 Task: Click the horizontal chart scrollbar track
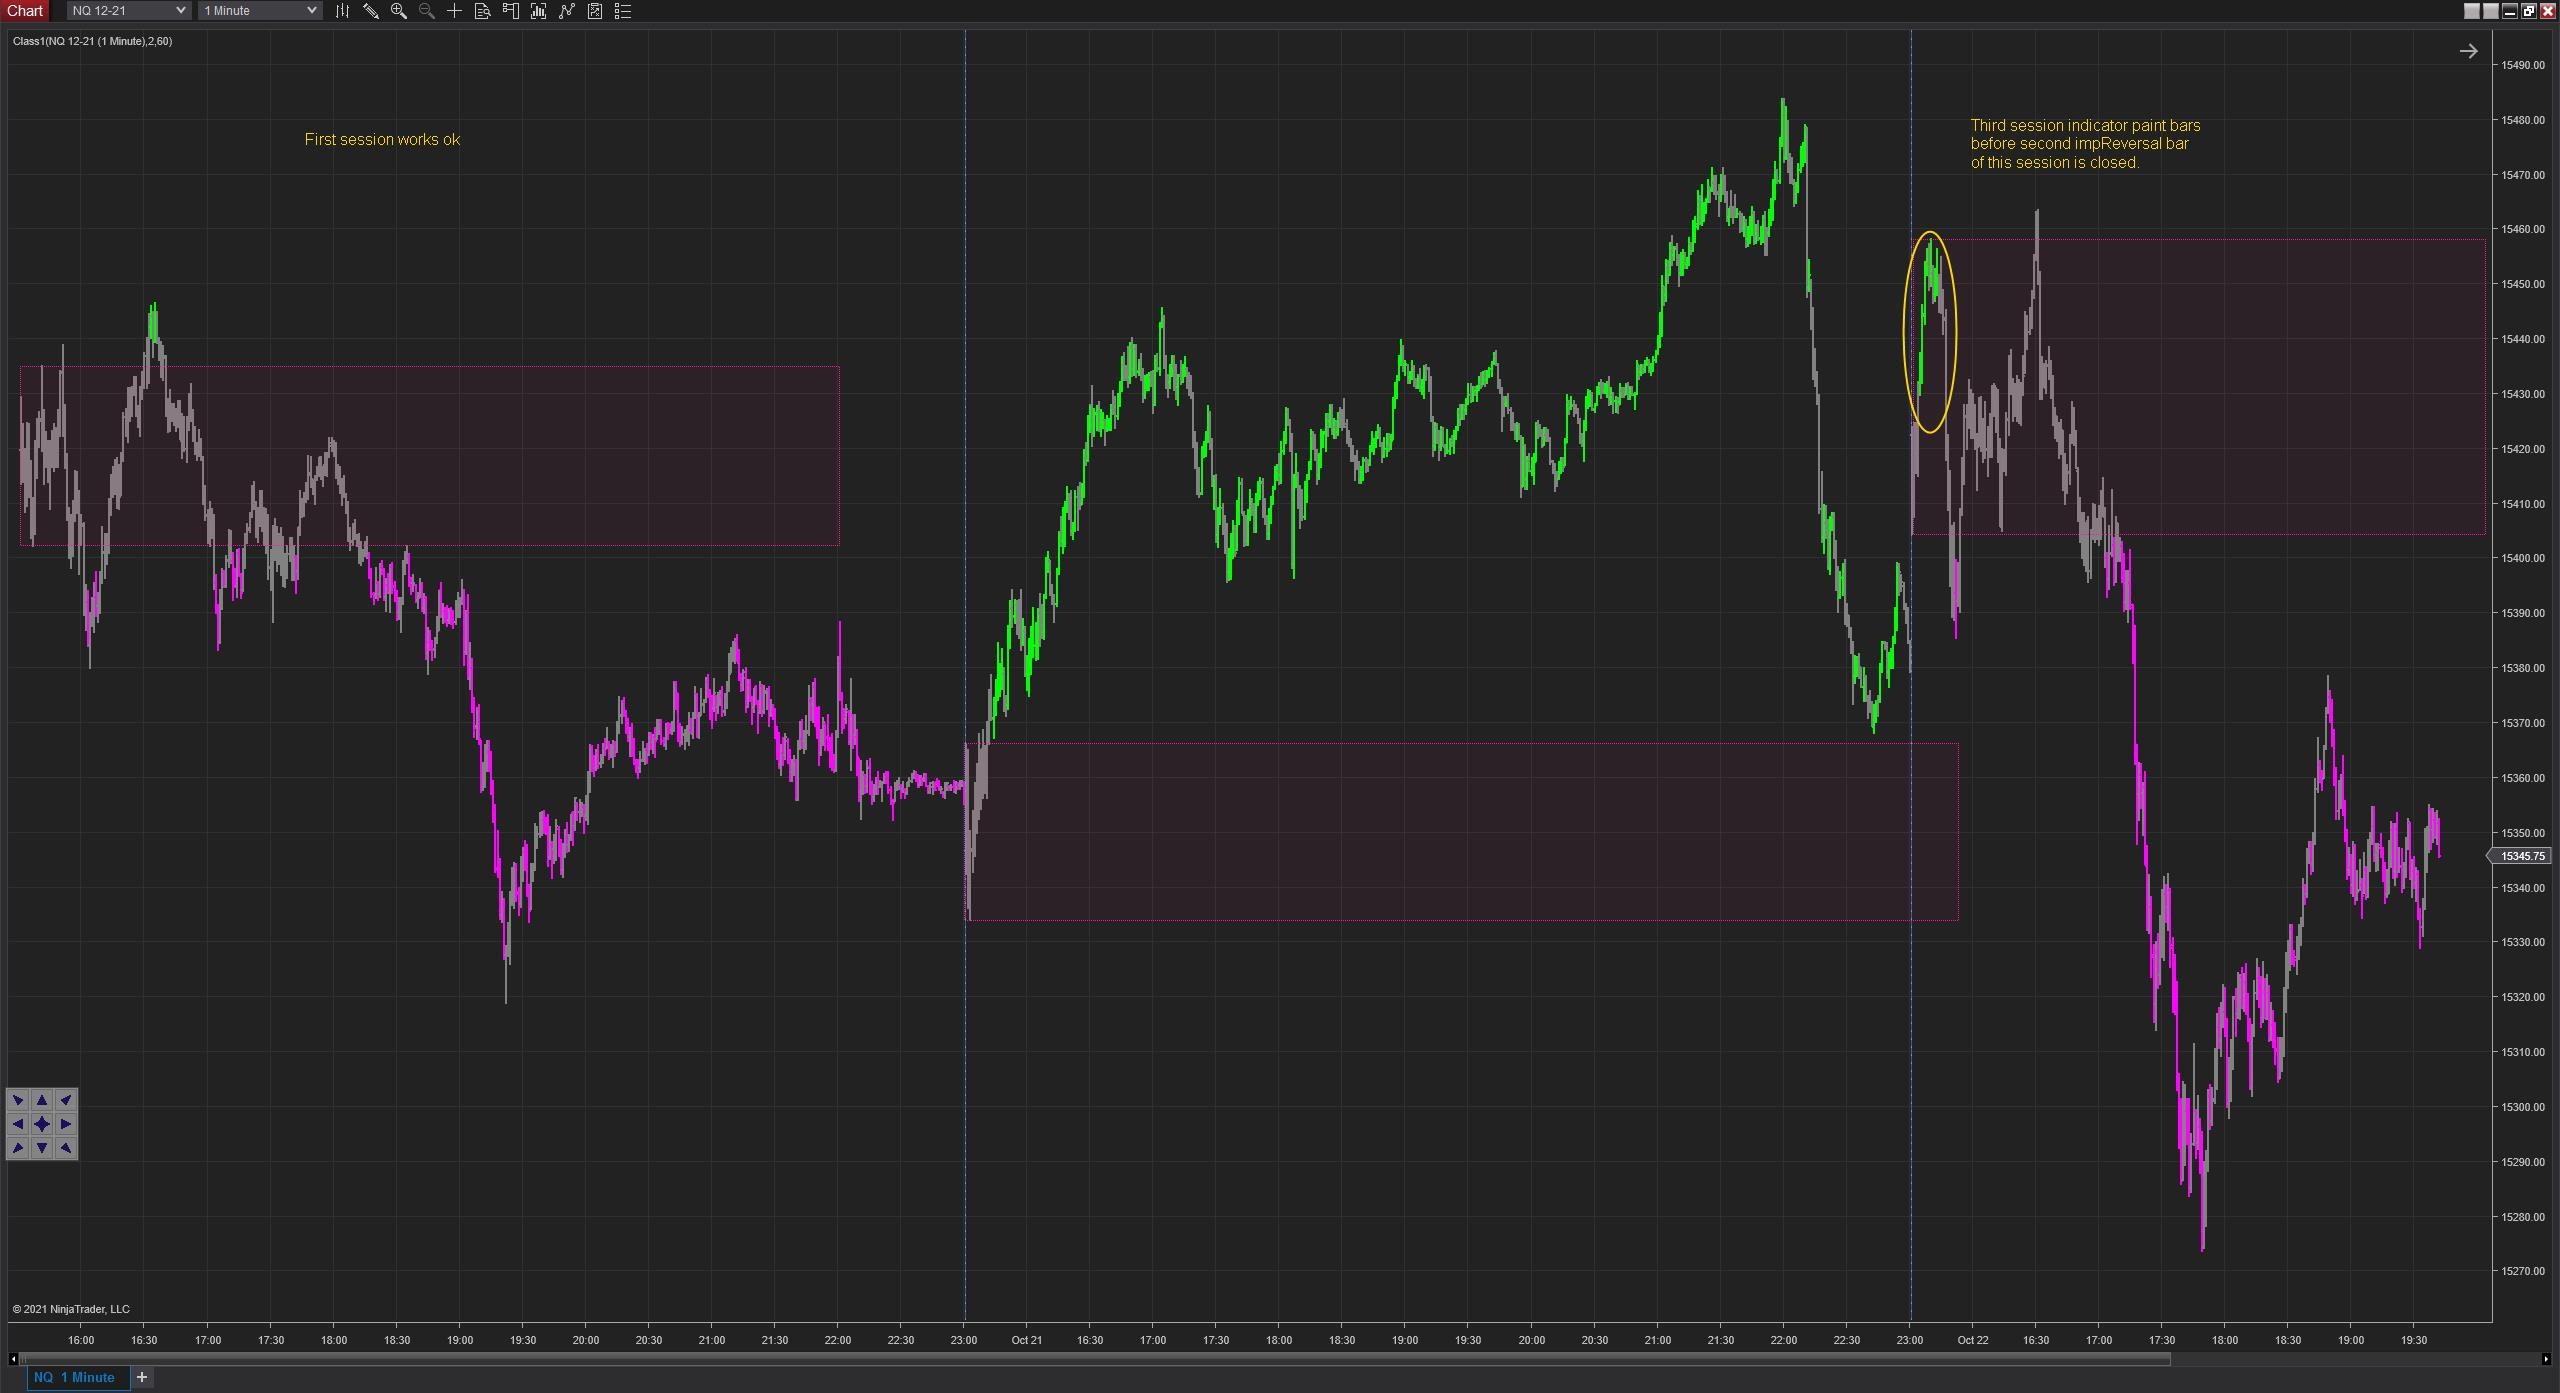pos(2350,1359)
